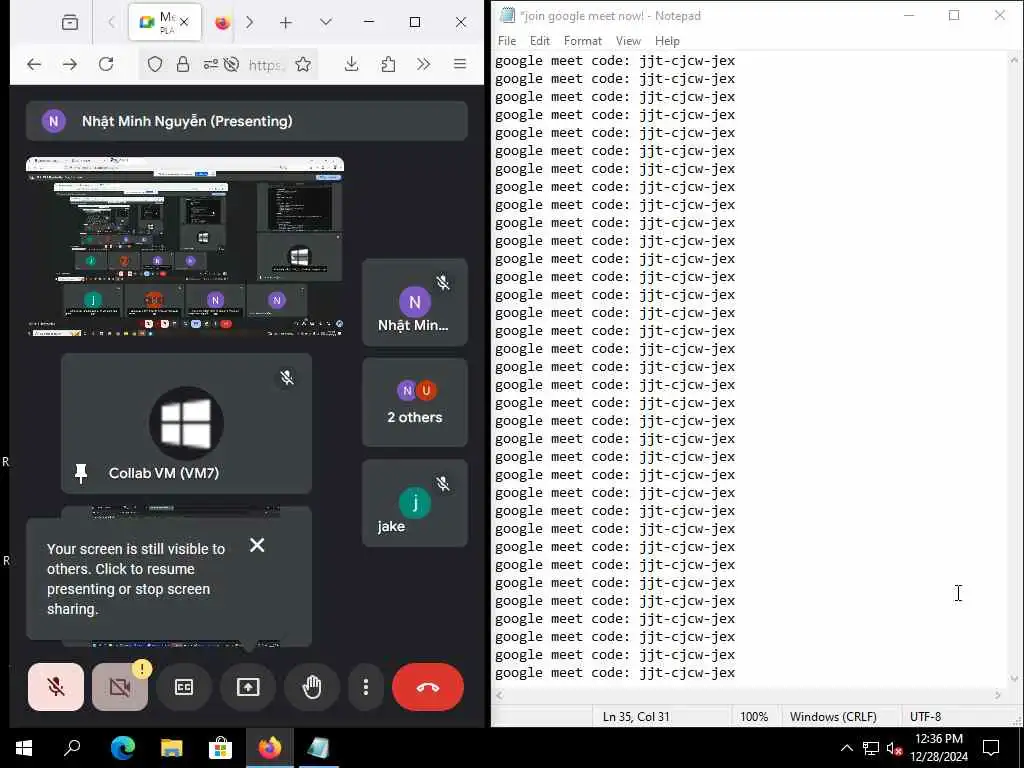Click UTF-8 encoding status entry
The width and height of the screenshot is (1024, 768).
click(x=925, y=716)
